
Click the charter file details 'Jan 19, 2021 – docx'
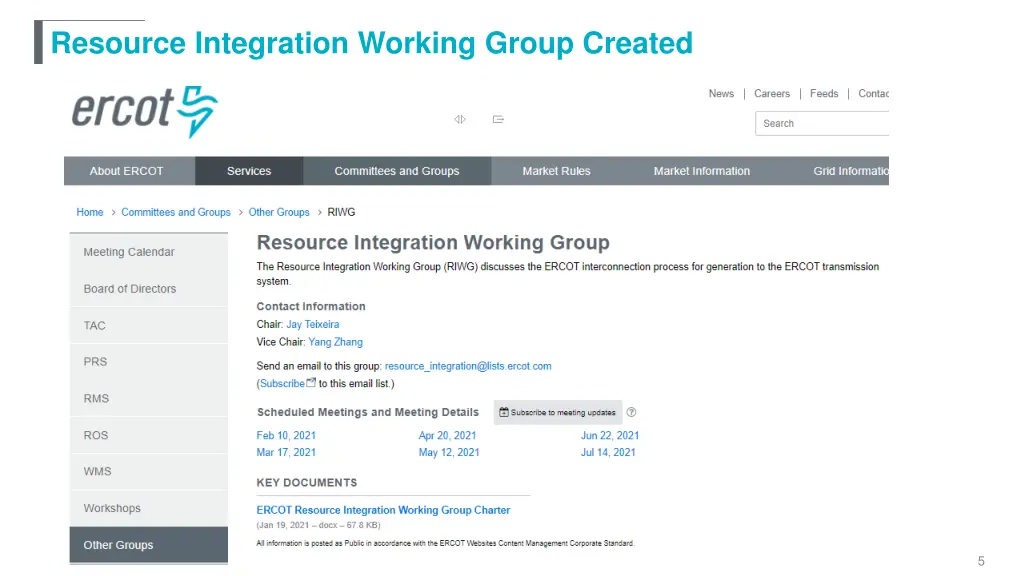coord(318,525)
